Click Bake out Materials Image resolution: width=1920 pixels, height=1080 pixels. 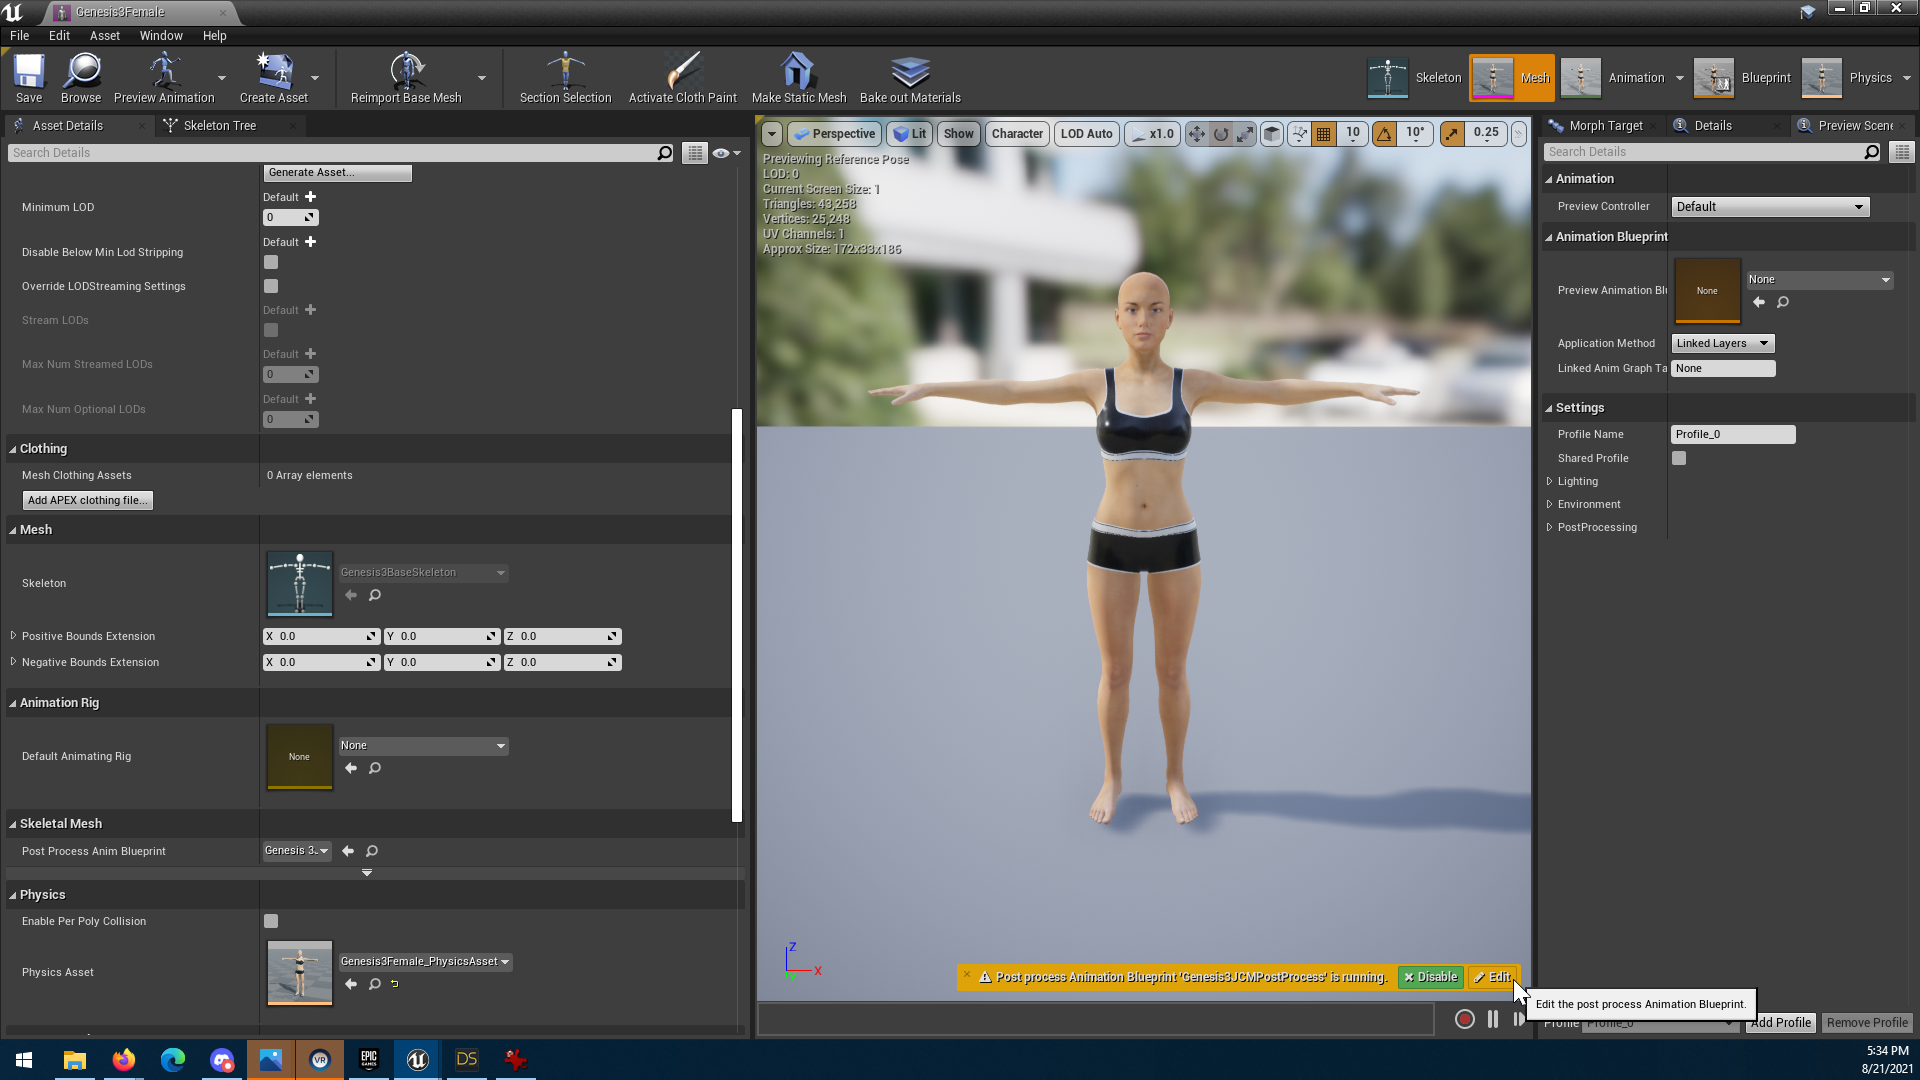pyautogui.click(x=909, y=77)
